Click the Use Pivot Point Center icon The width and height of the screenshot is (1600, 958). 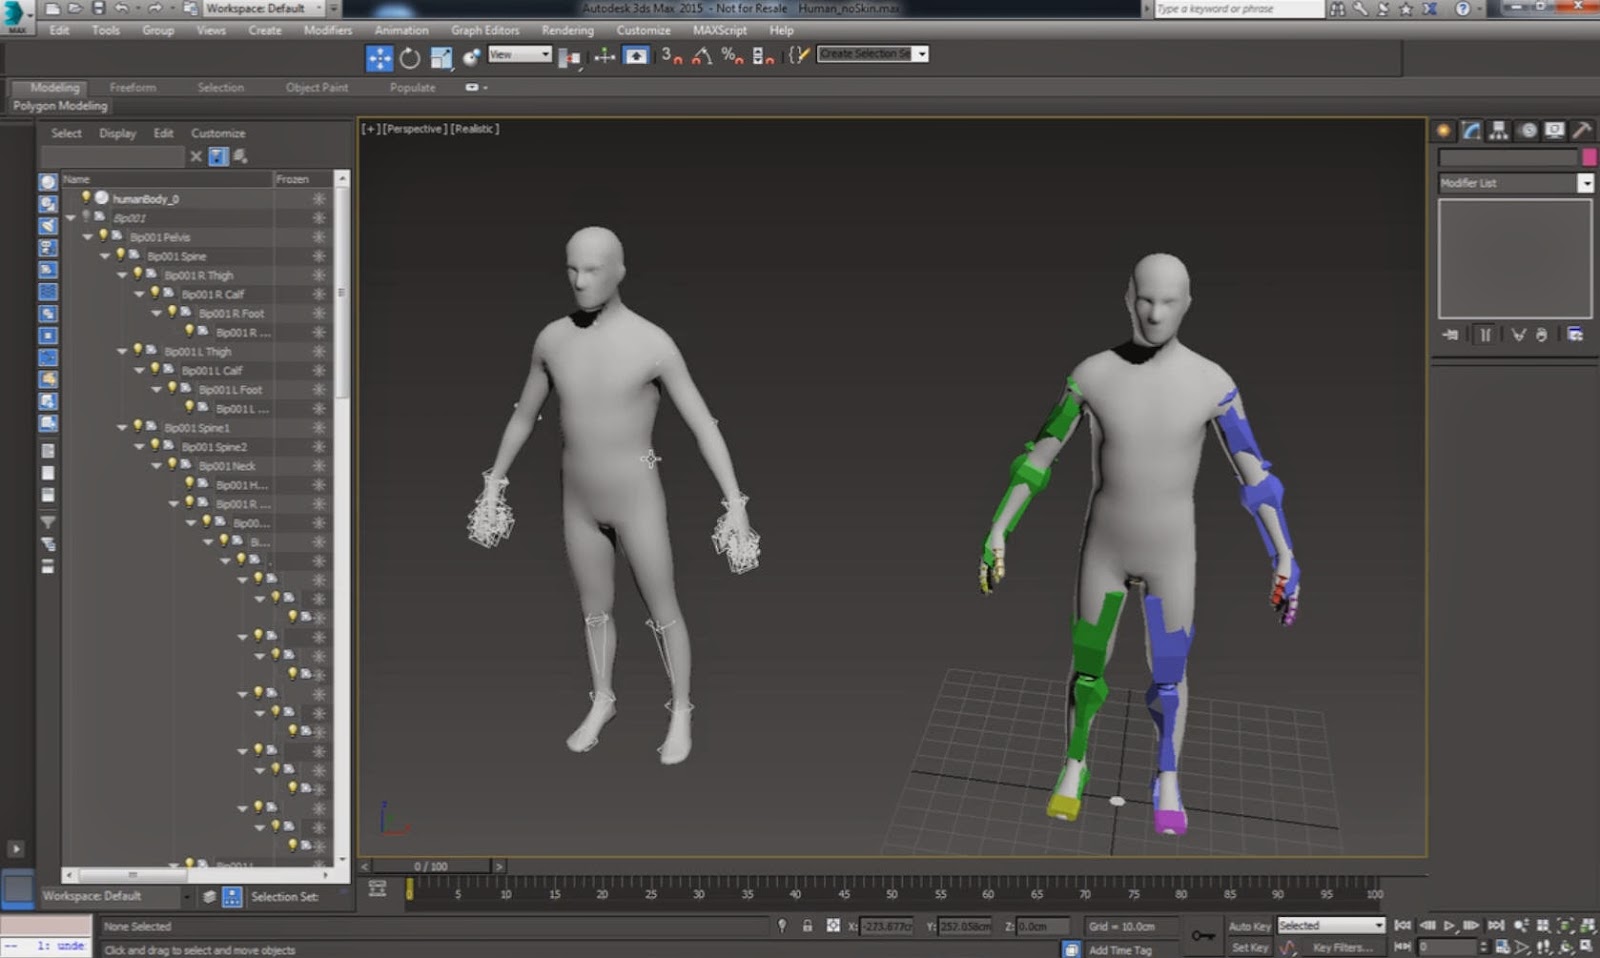(x=570, y=58)
